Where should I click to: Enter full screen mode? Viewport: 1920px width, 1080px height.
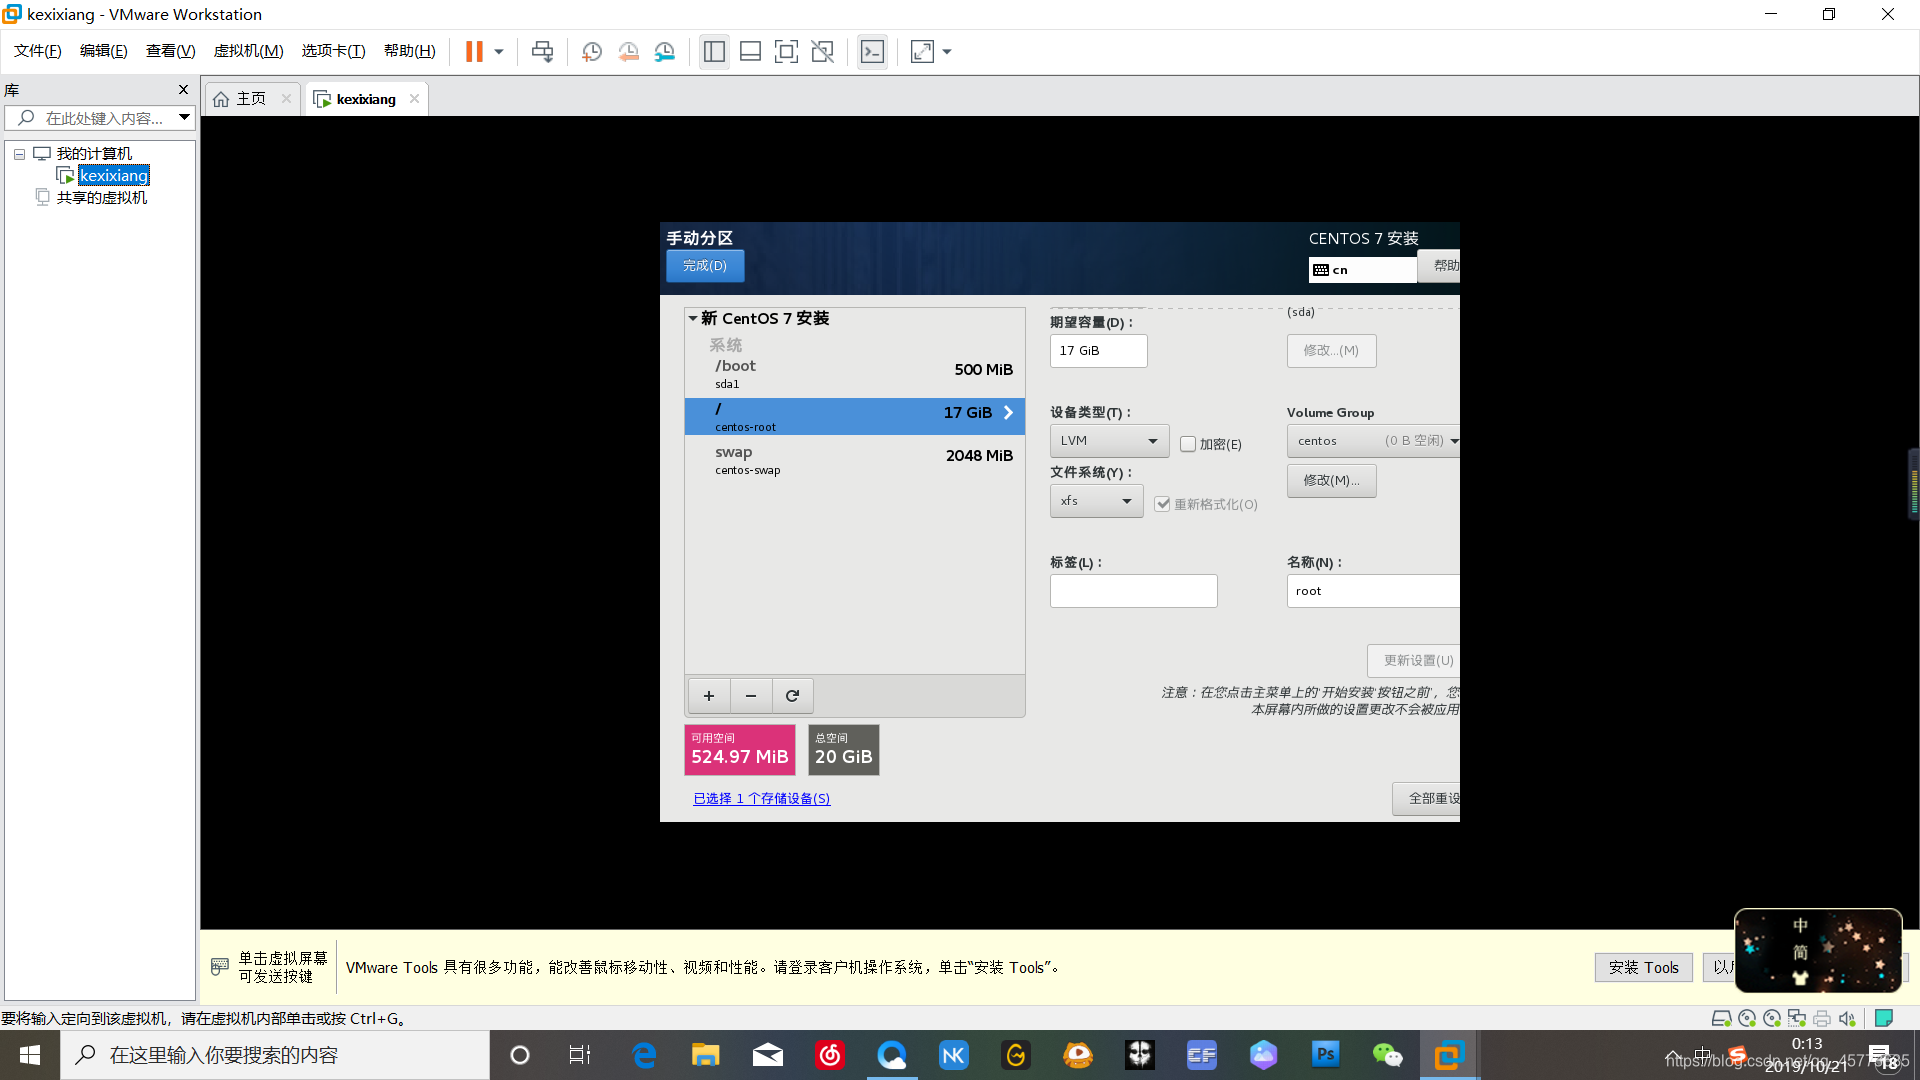click(x=786, y=51)
